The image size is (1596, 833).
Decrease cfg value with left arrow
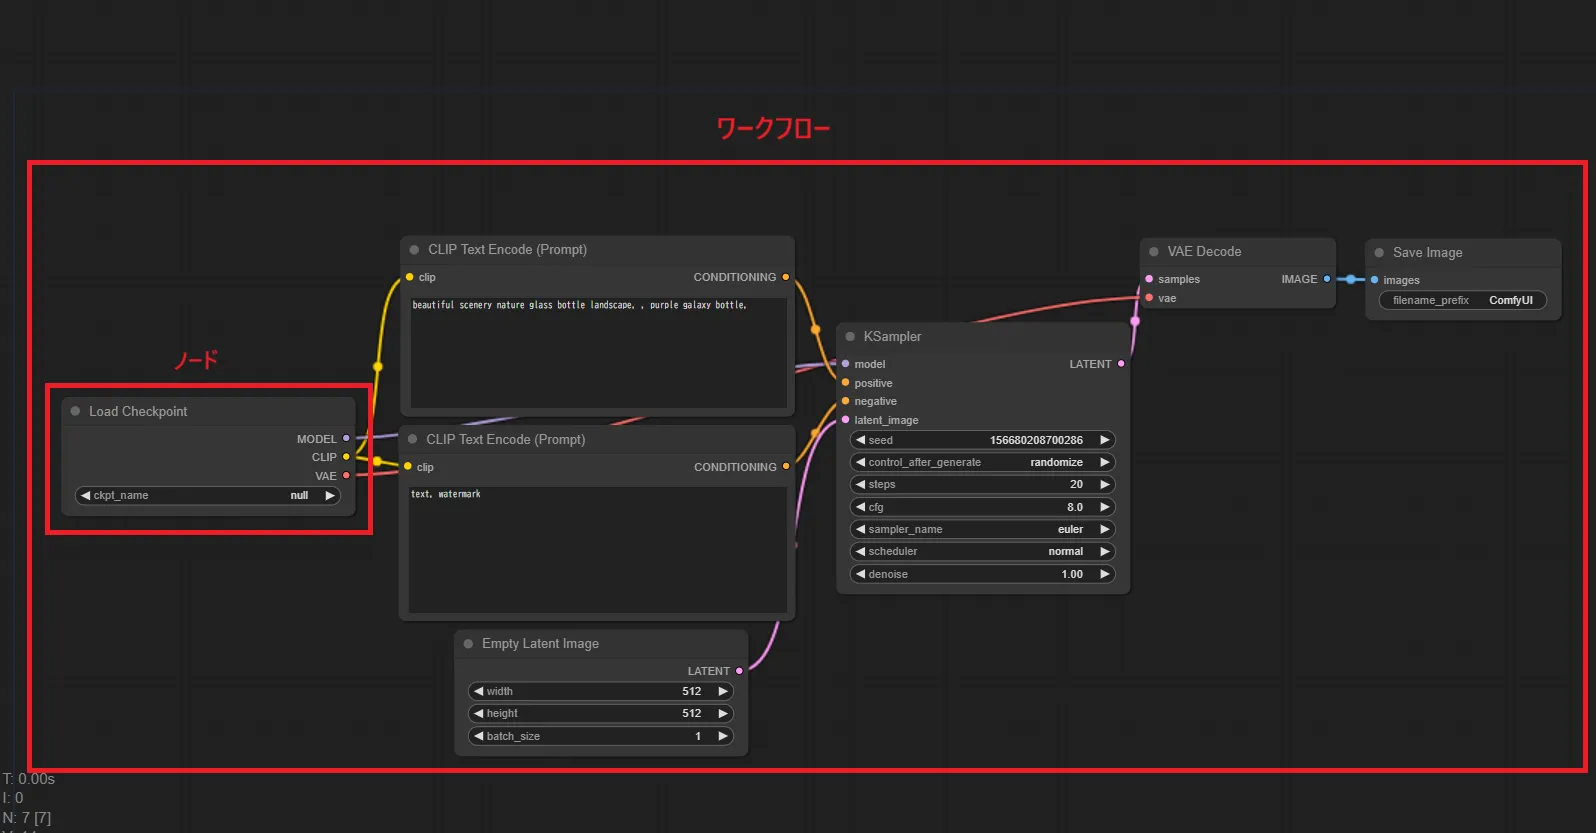[x=860, y=507]
